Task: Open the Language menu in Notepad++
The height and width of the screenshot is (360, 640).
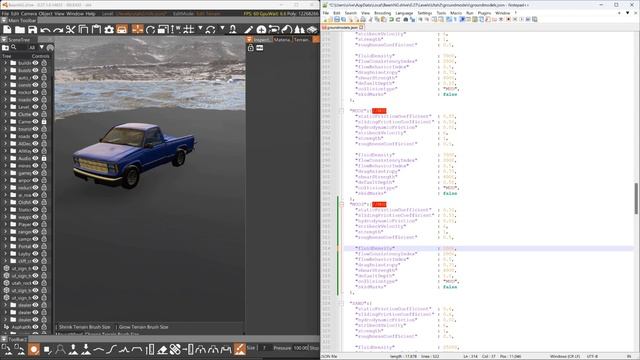Action: click(x=404, y=13)
